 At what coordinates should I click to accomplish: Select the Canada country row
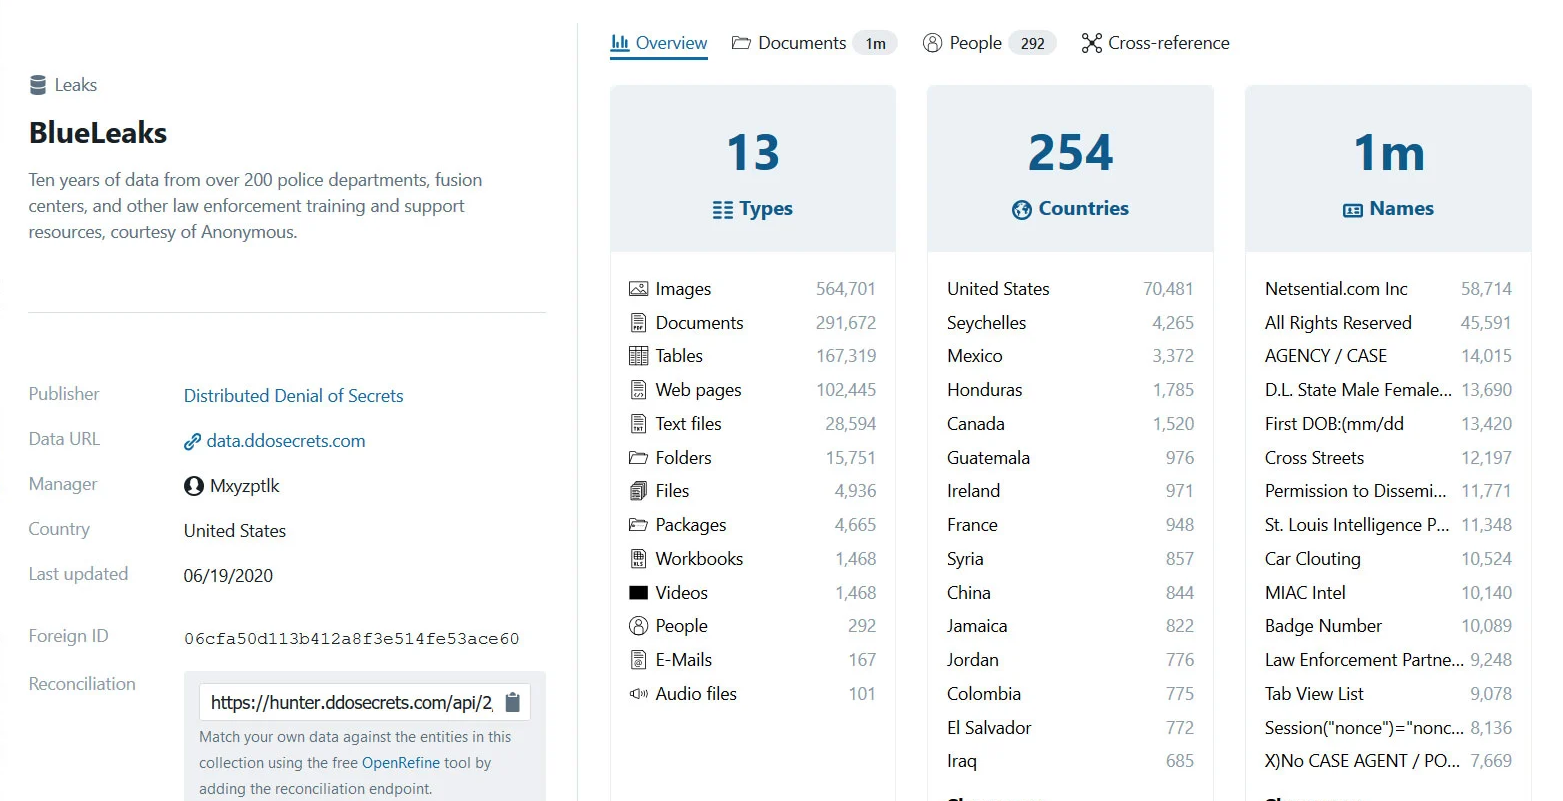coord(1070,424)
